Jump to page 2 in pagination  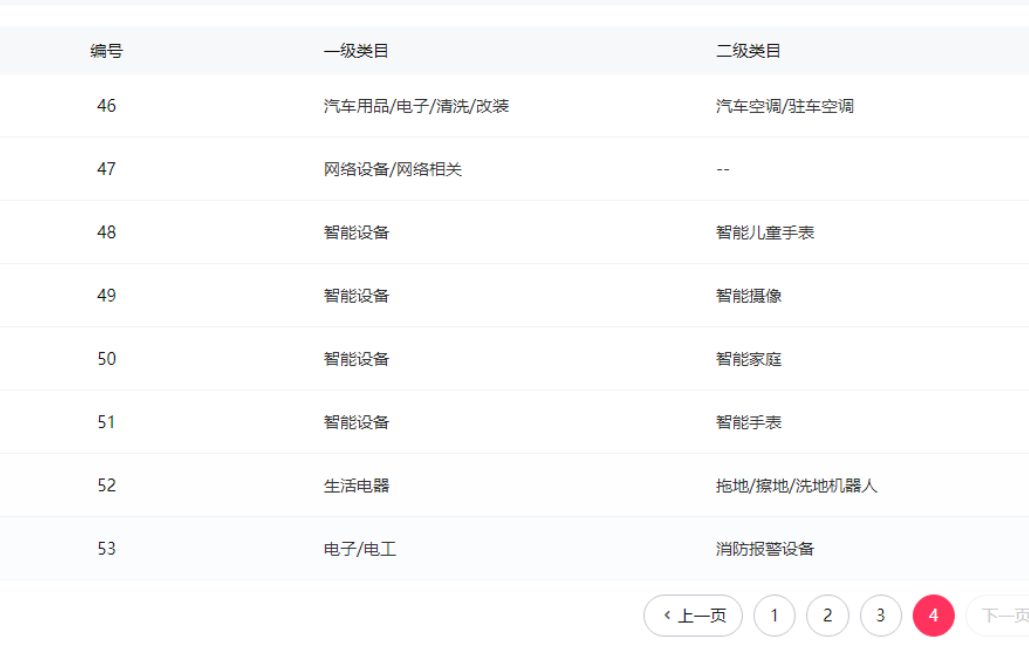coord(827,616)
